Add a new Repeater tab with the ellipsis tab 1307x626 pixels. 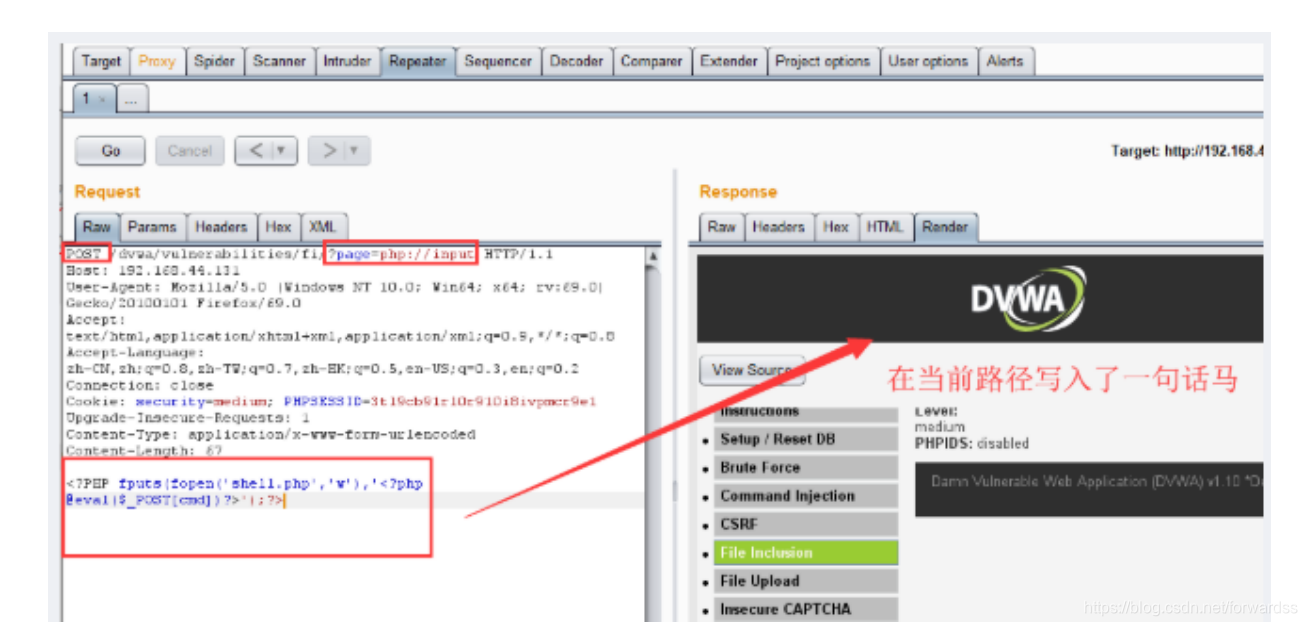pos(133,99)
